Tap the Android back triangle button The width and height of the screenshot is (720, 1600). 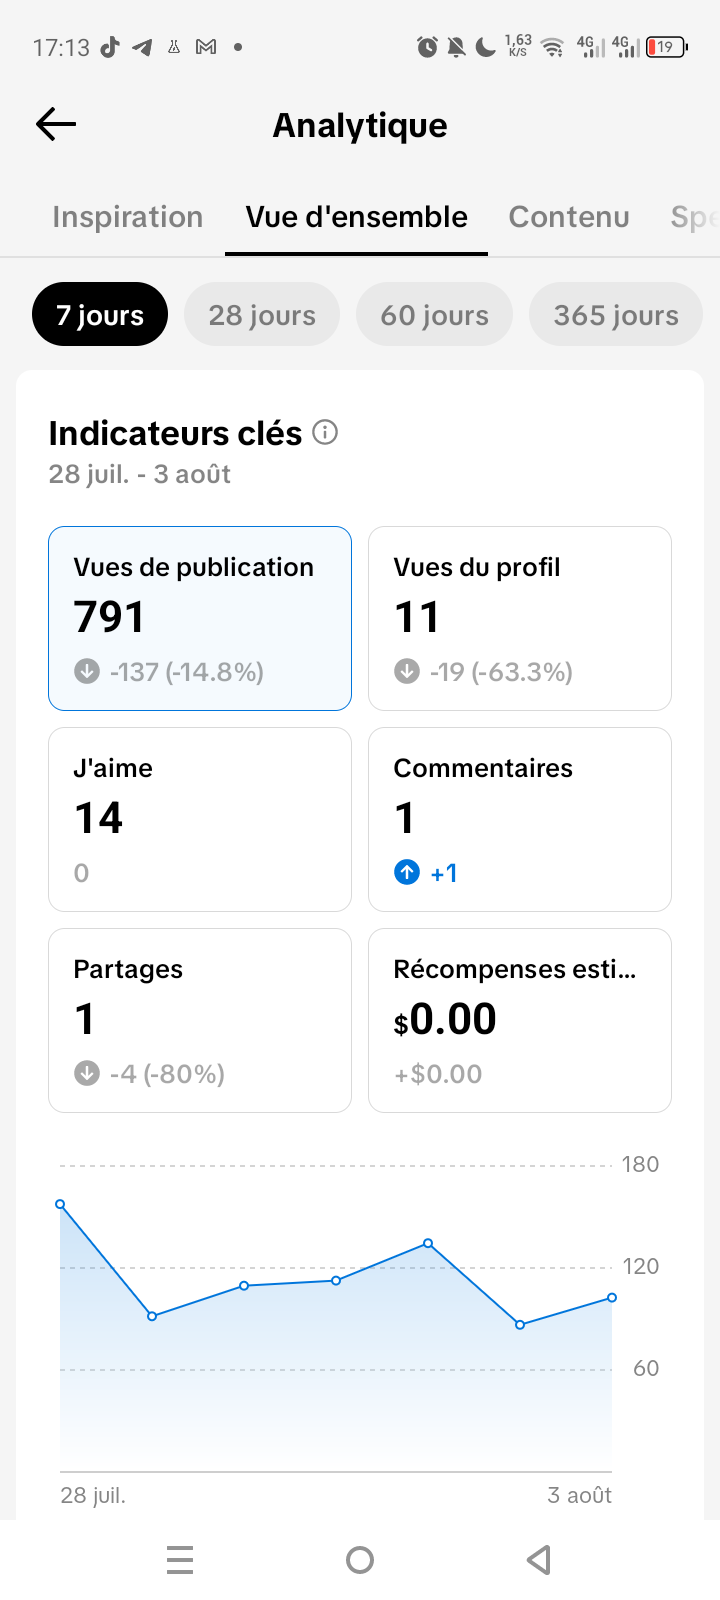click(x=539, y=1560)
